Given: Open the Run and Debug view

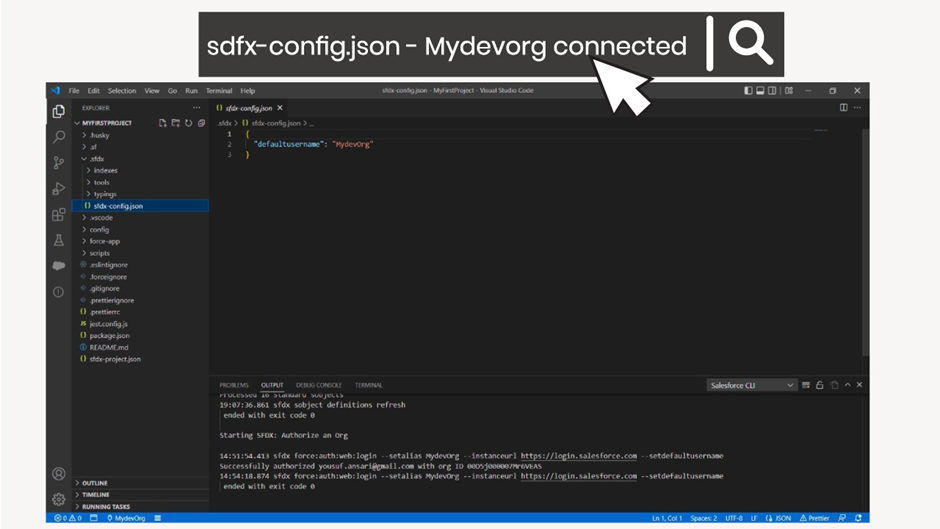Looking at the screenshot, I should [59, 188].
